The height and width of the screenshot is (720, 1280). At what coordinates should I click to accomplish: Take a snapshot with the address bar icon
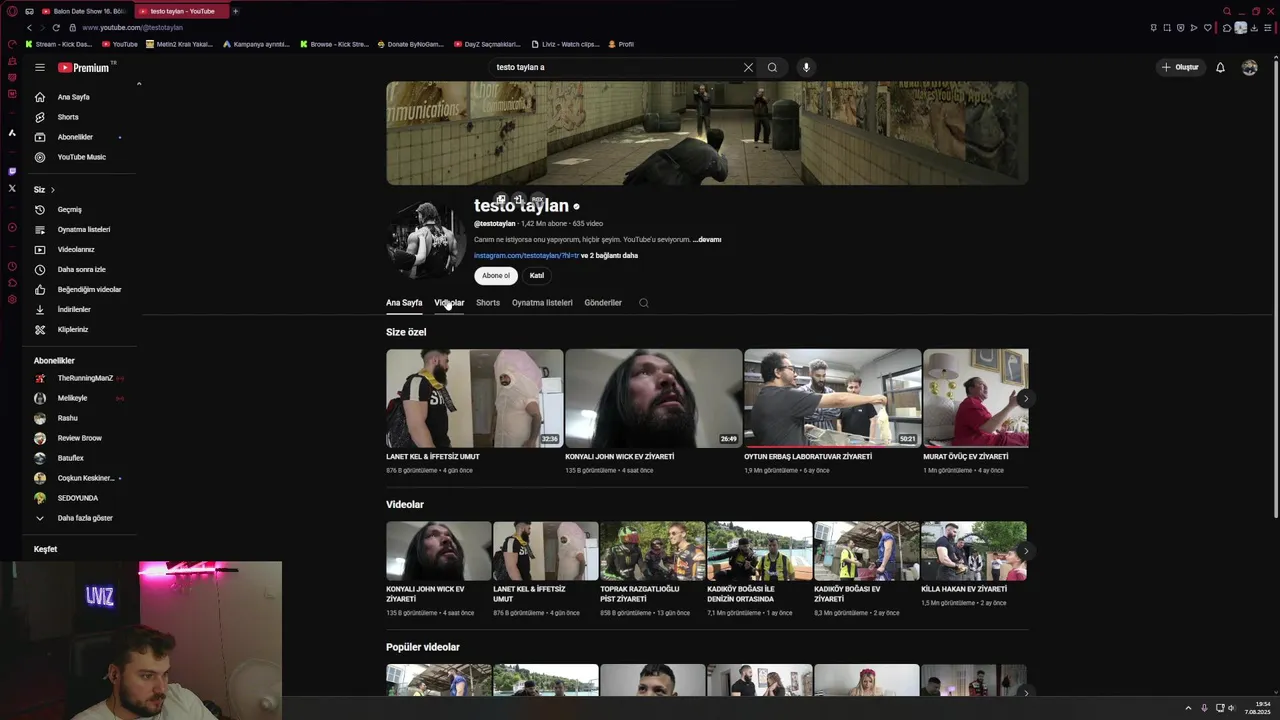pyautogui.click(x=1166, y=28)
